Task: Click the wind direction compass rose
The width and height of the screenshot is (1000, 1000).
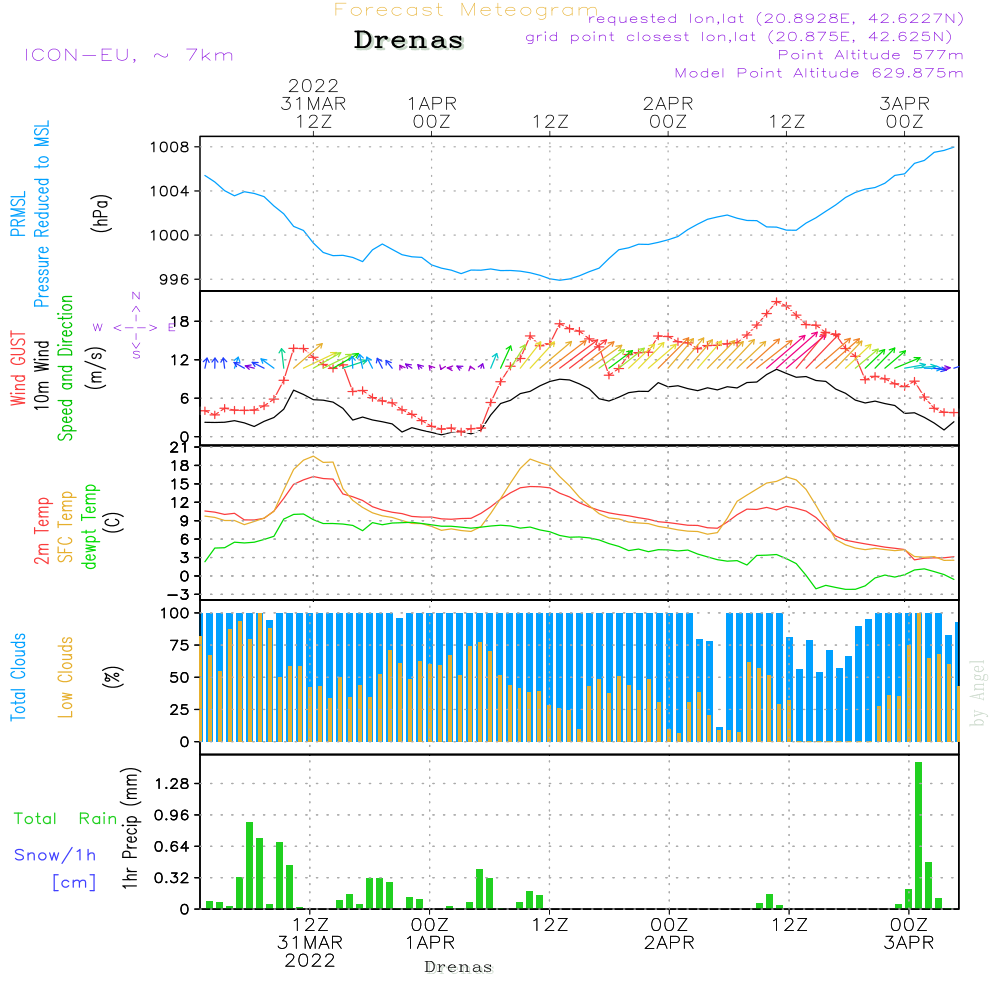Action: [x=135, y=326]
